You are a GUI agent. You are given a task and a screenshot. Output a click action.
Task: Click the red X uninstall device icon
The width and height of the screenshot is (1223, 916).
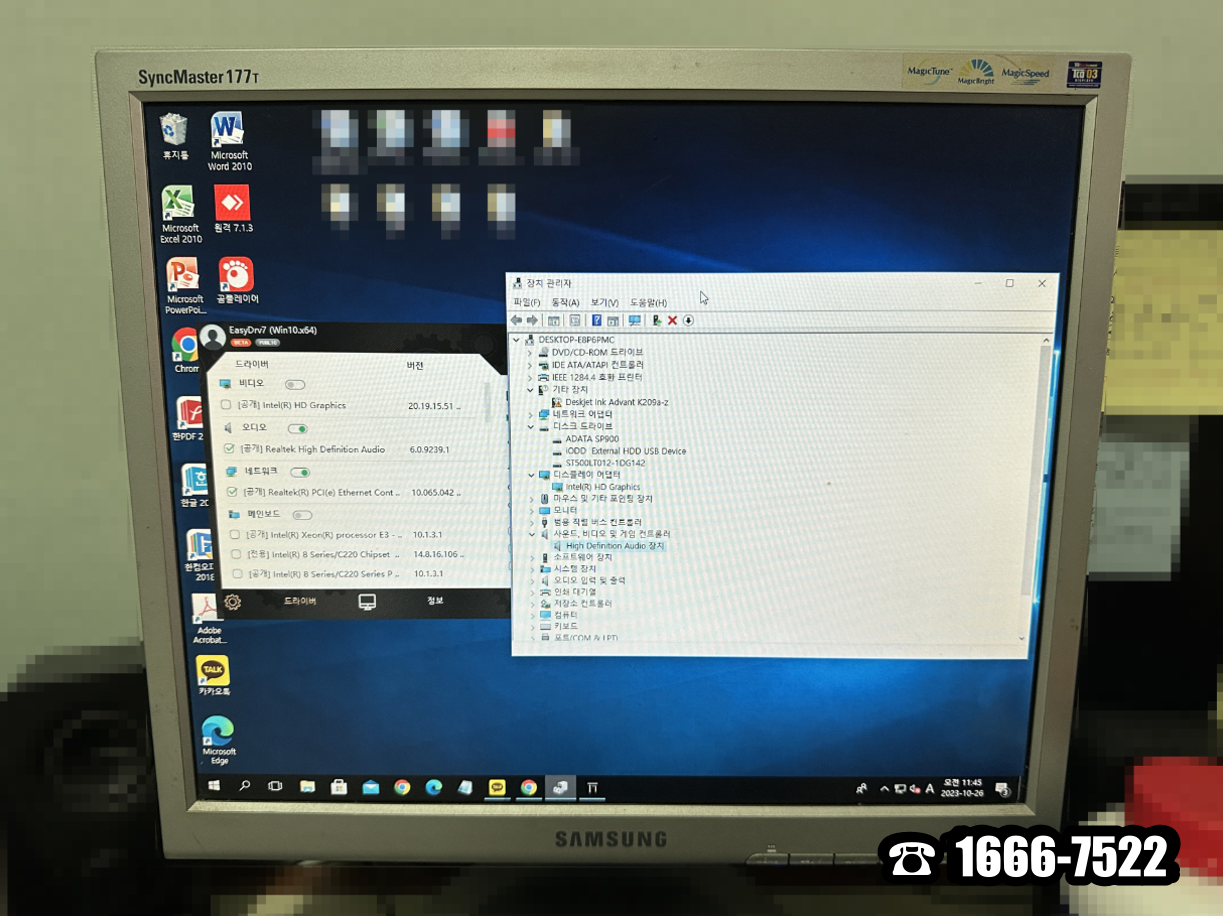pyautogui.click(x=672, y=321)
